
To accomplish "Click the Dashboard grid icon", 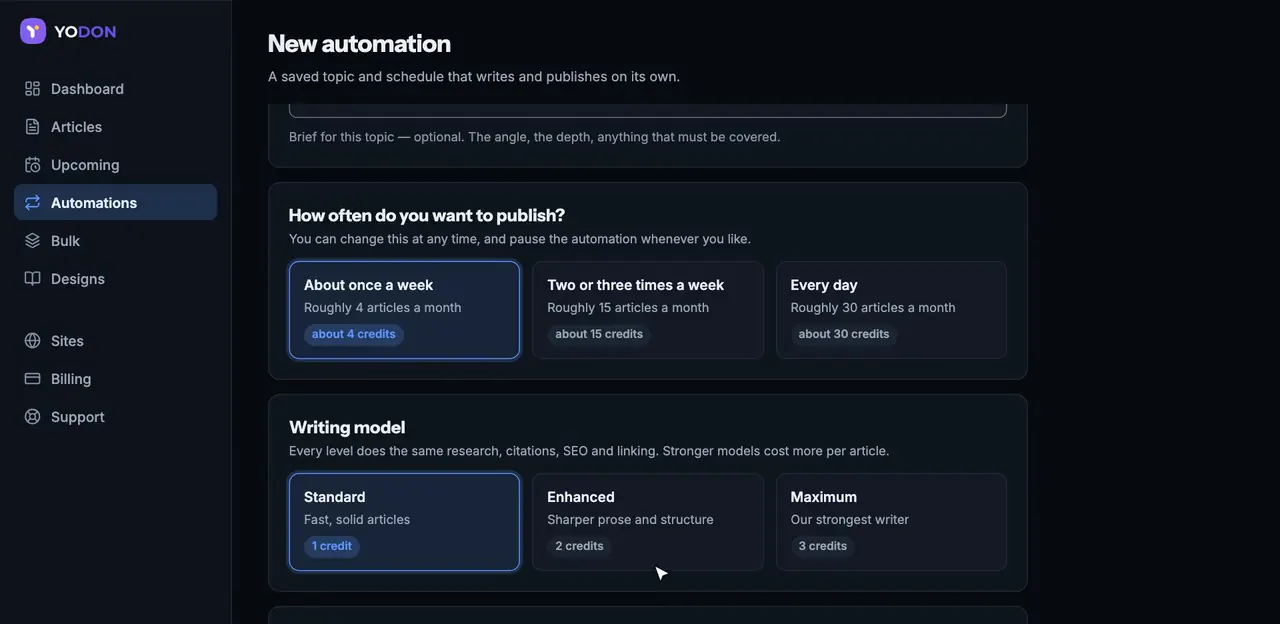I will coord(33,89).
